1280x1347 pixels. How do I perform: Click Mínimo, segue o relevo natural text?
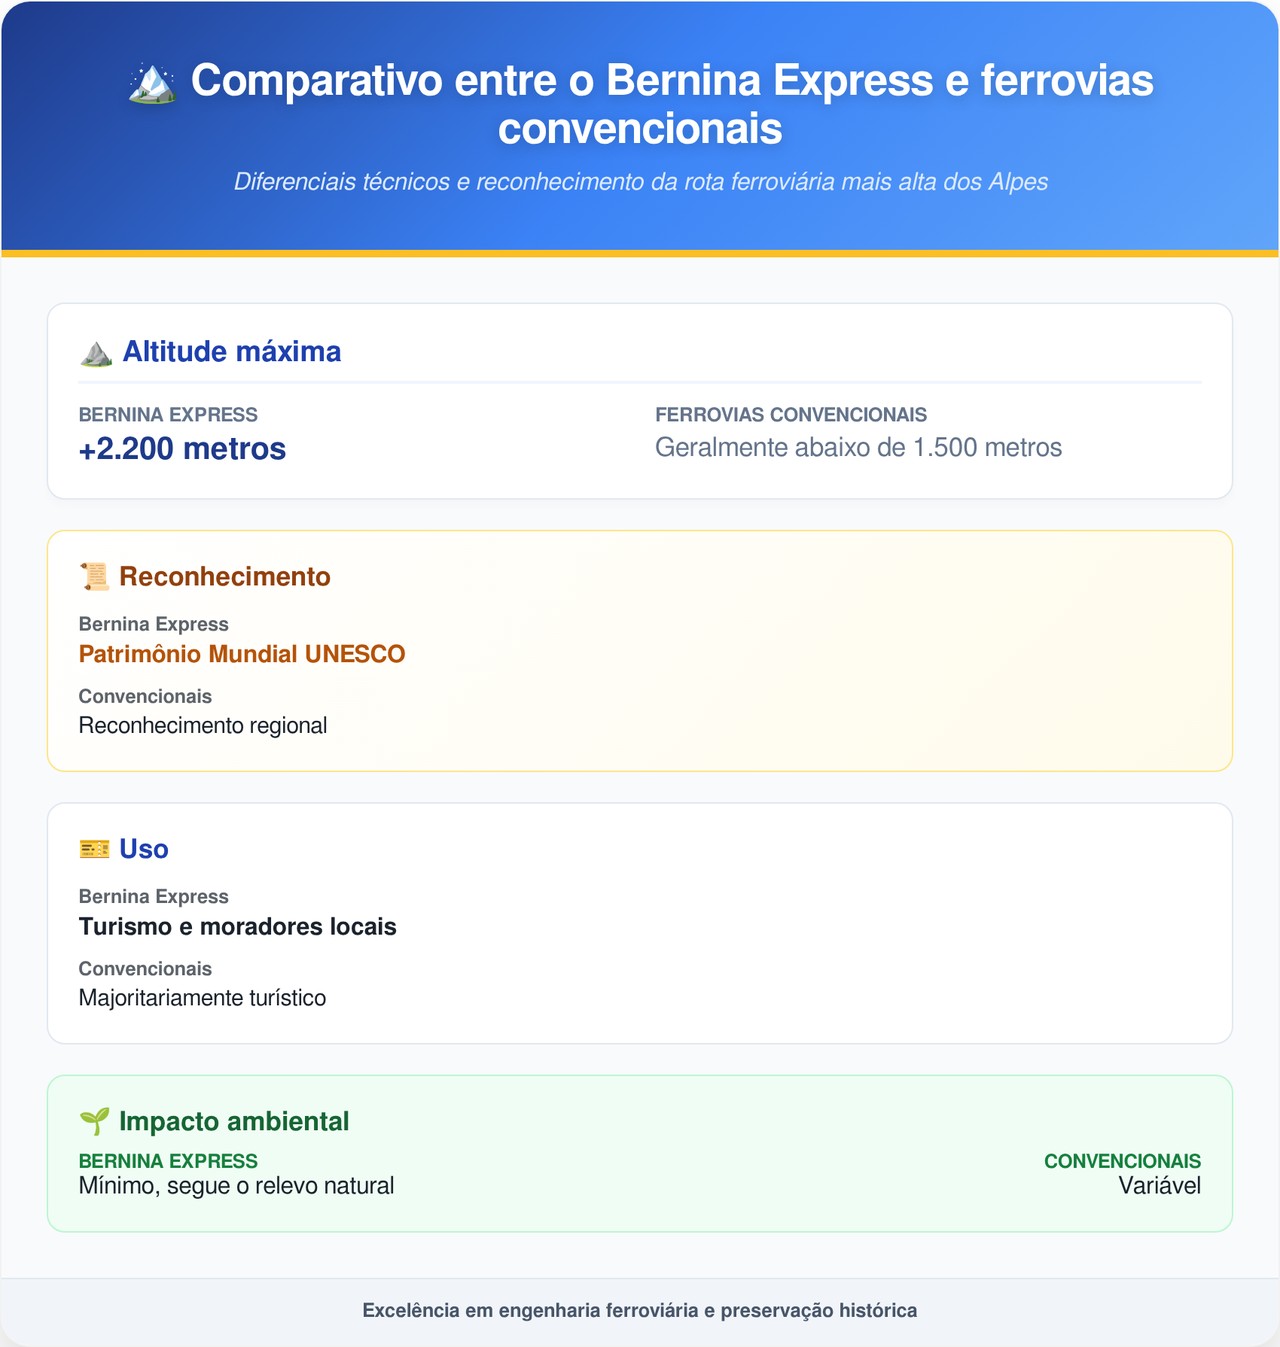(236, 1186)
